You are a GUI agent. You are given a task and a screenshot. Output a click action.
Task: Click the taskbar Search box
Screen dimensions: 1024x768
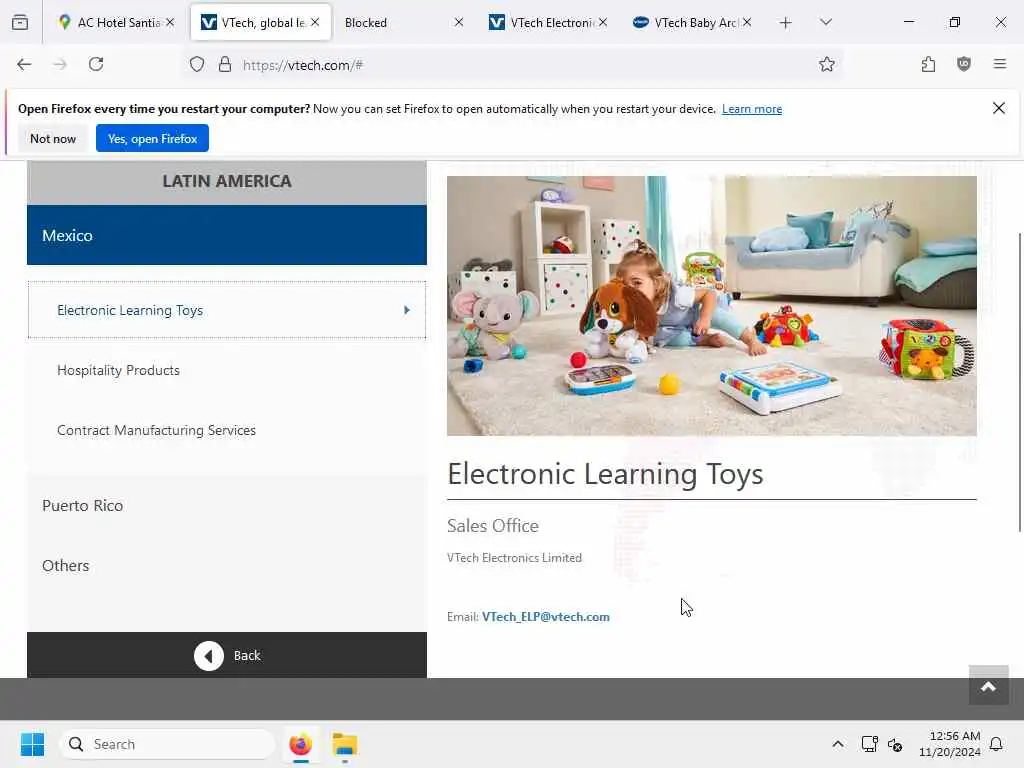[x=167, y=744]
